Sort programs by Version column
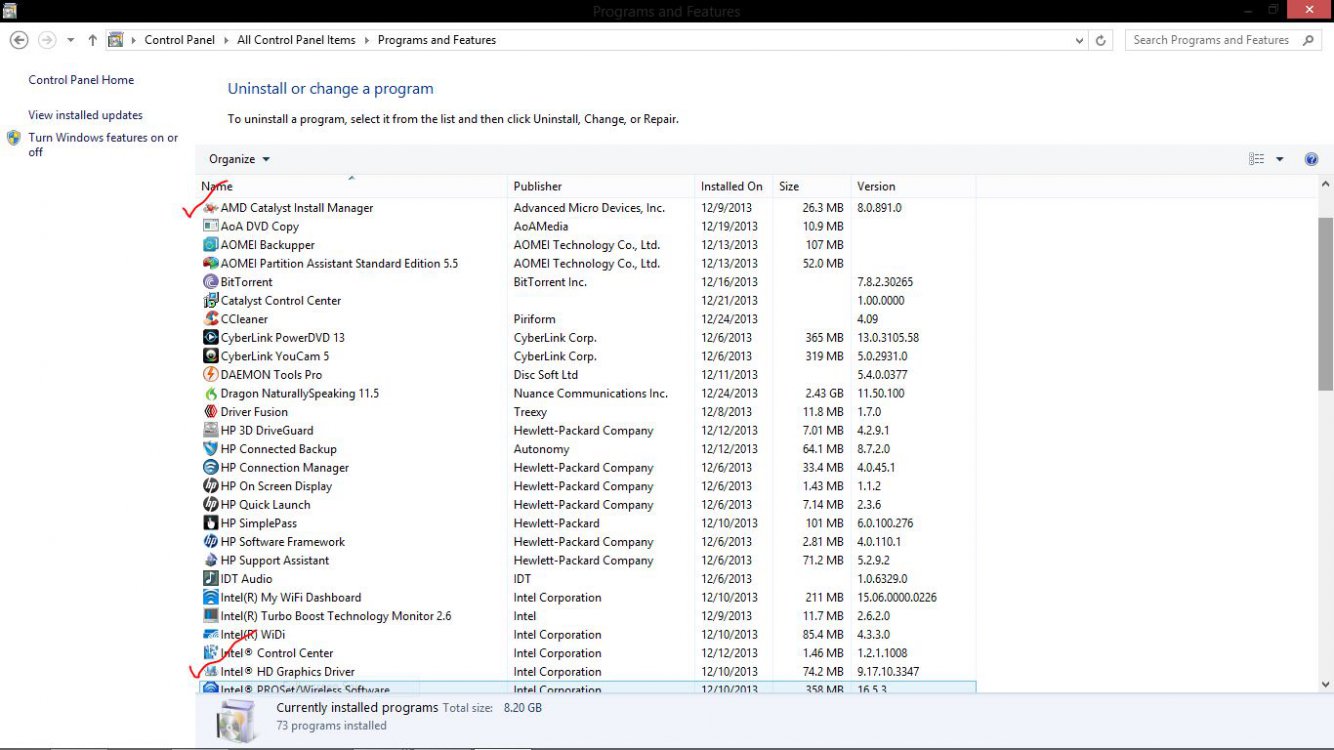The image size is (1334, 750). (x=913, y=186)
